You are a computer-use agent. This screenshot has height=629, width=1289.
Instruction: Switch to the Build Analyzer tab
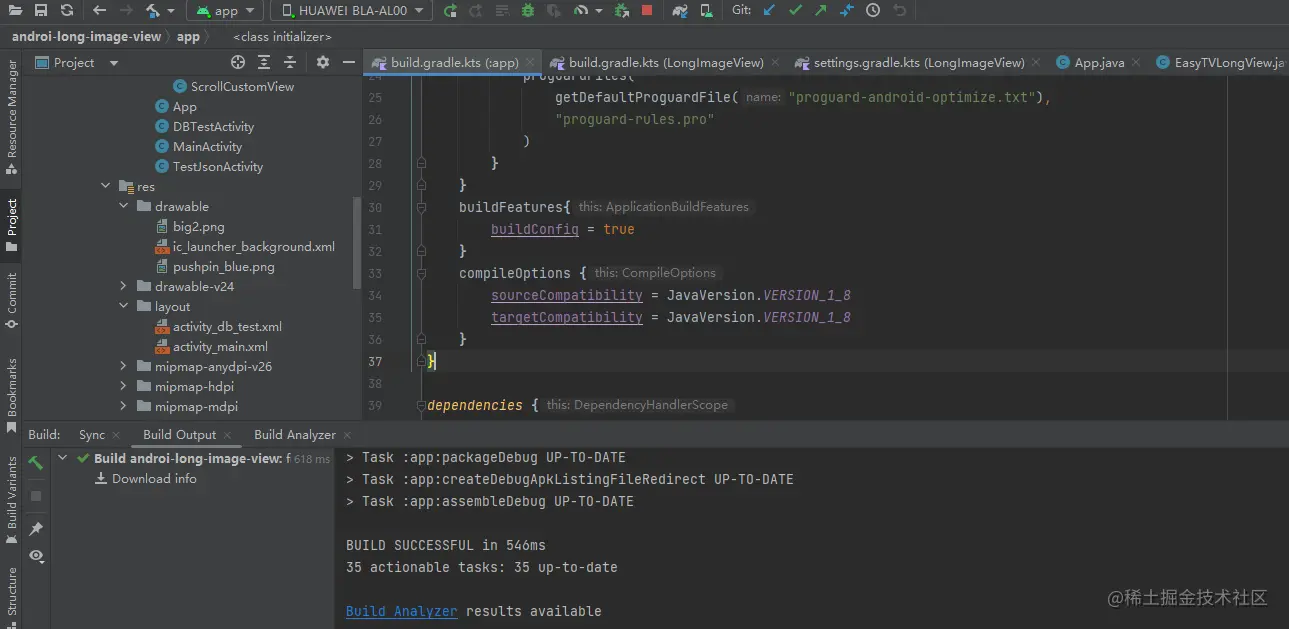pyautogui.click(x=295, y=434)
